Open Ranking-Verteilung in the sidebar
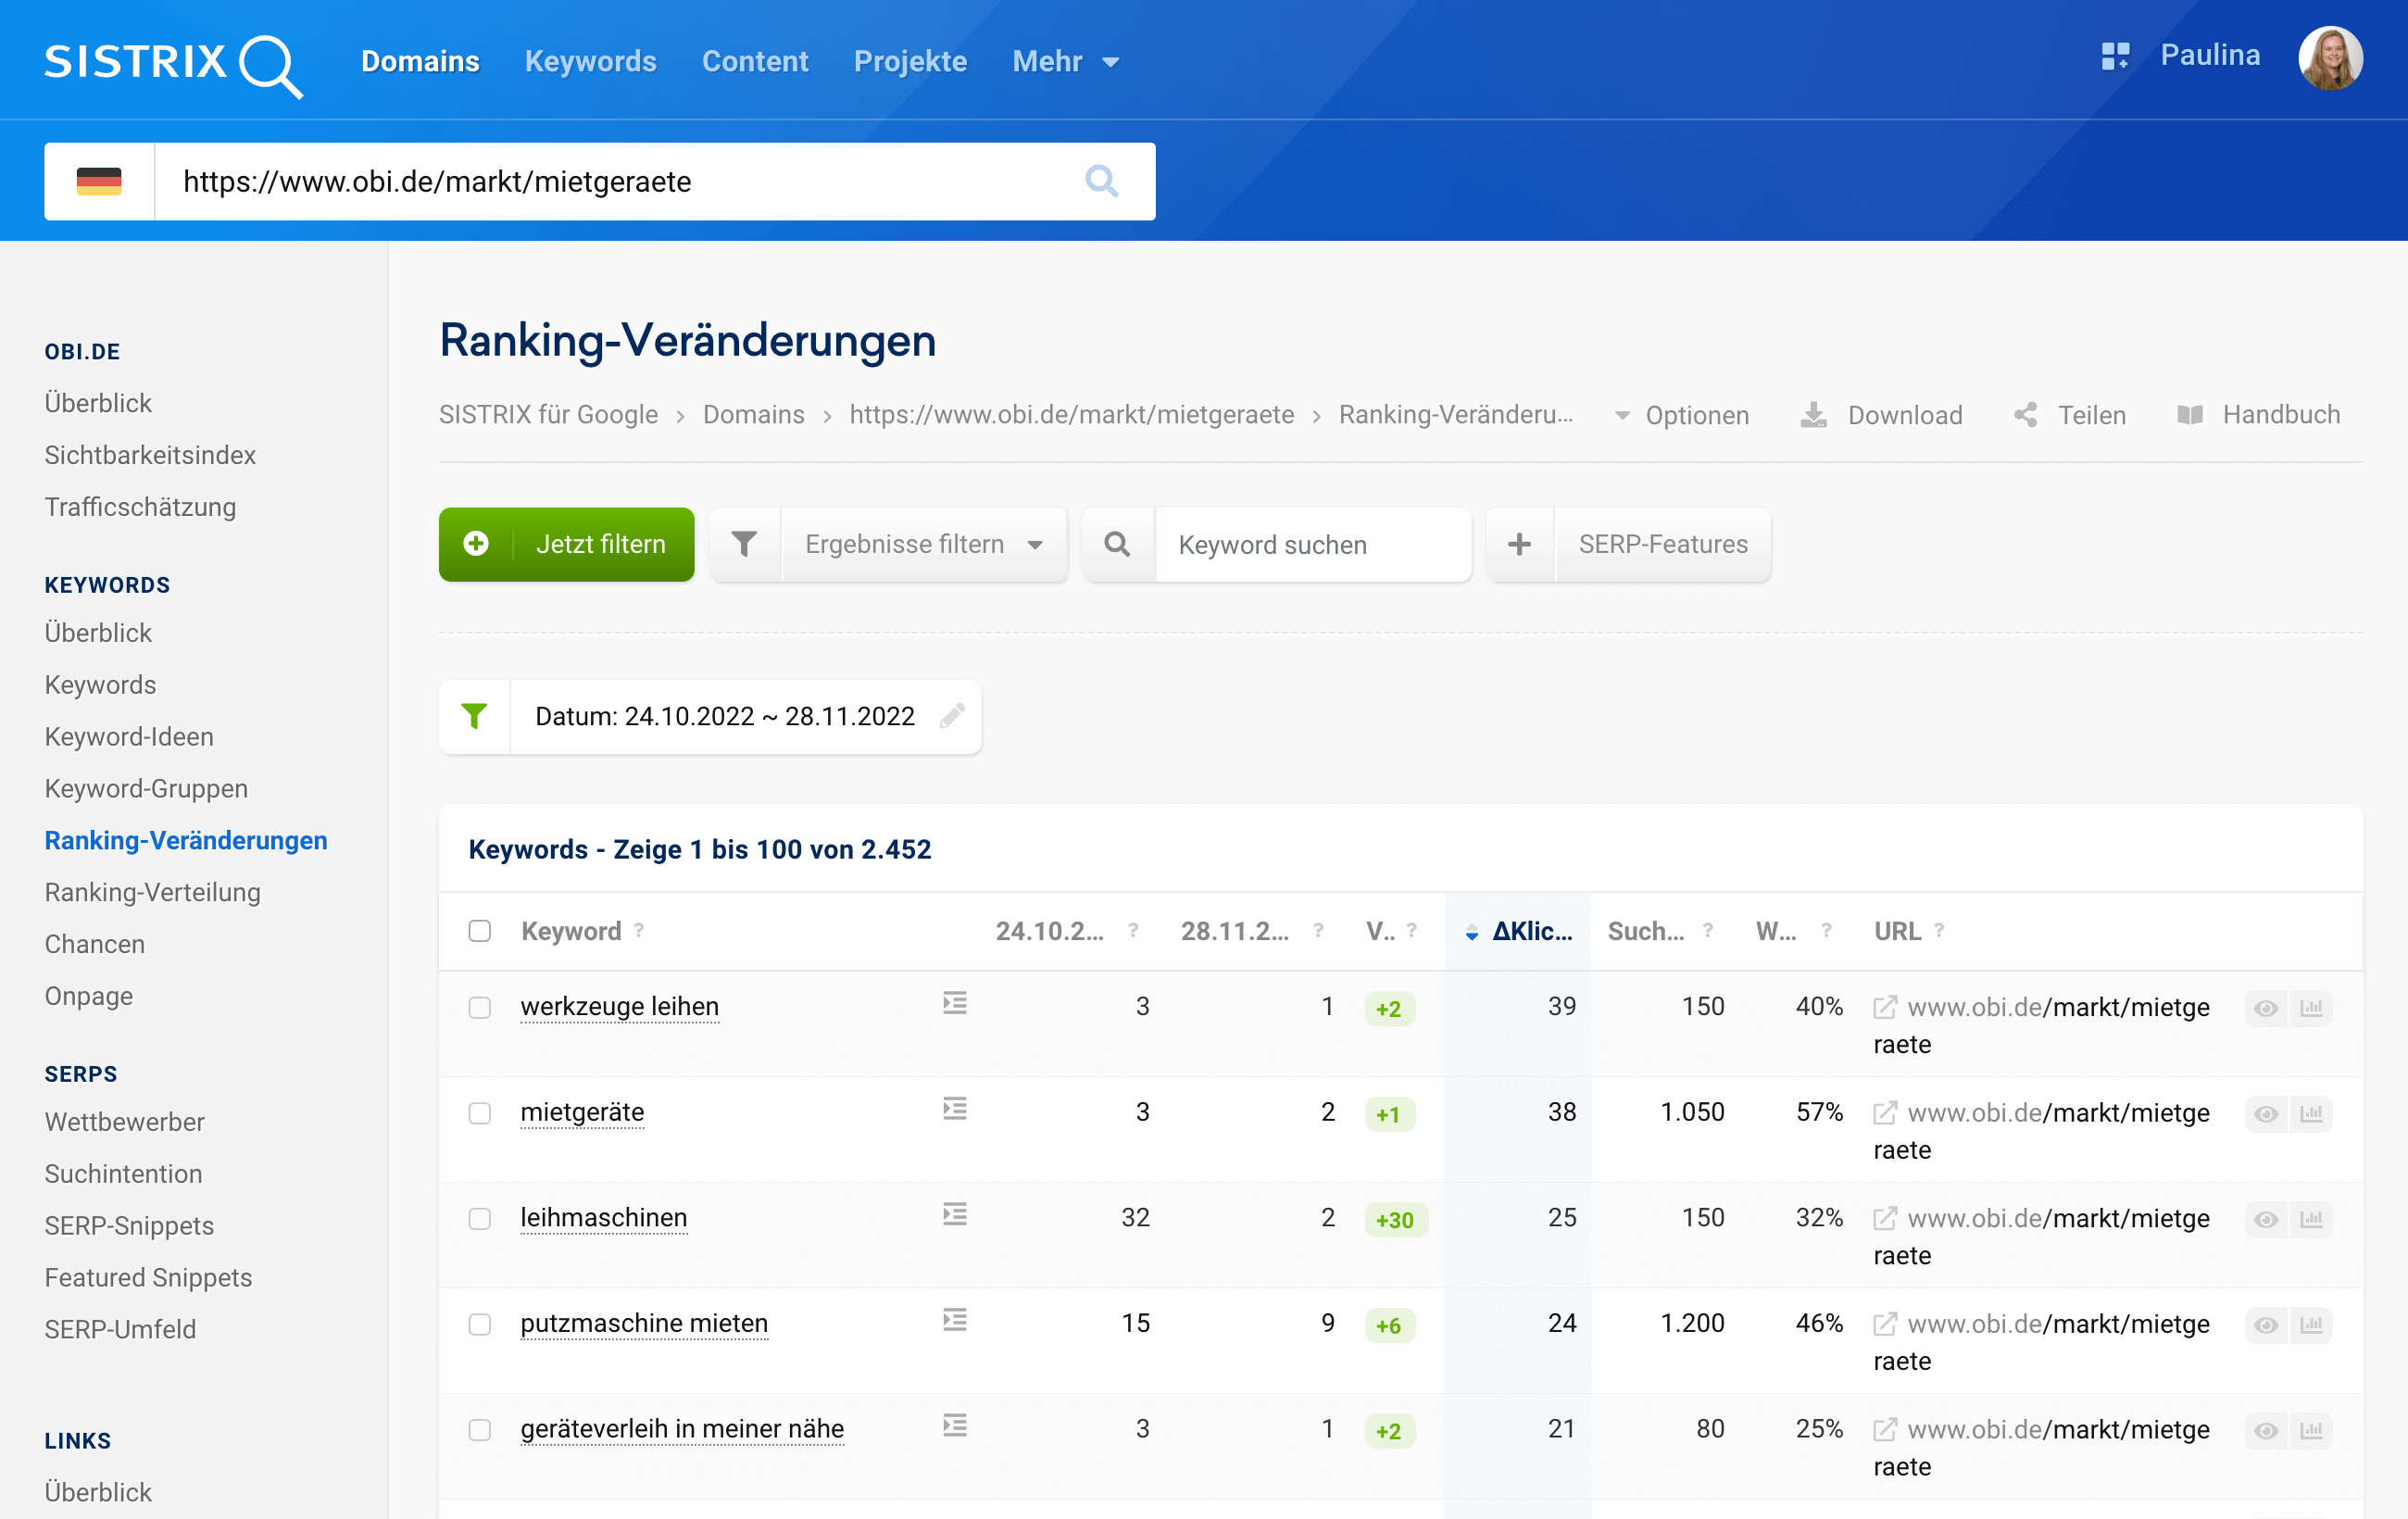This screenshot has width=2408, height=1519. click(152, 892)
